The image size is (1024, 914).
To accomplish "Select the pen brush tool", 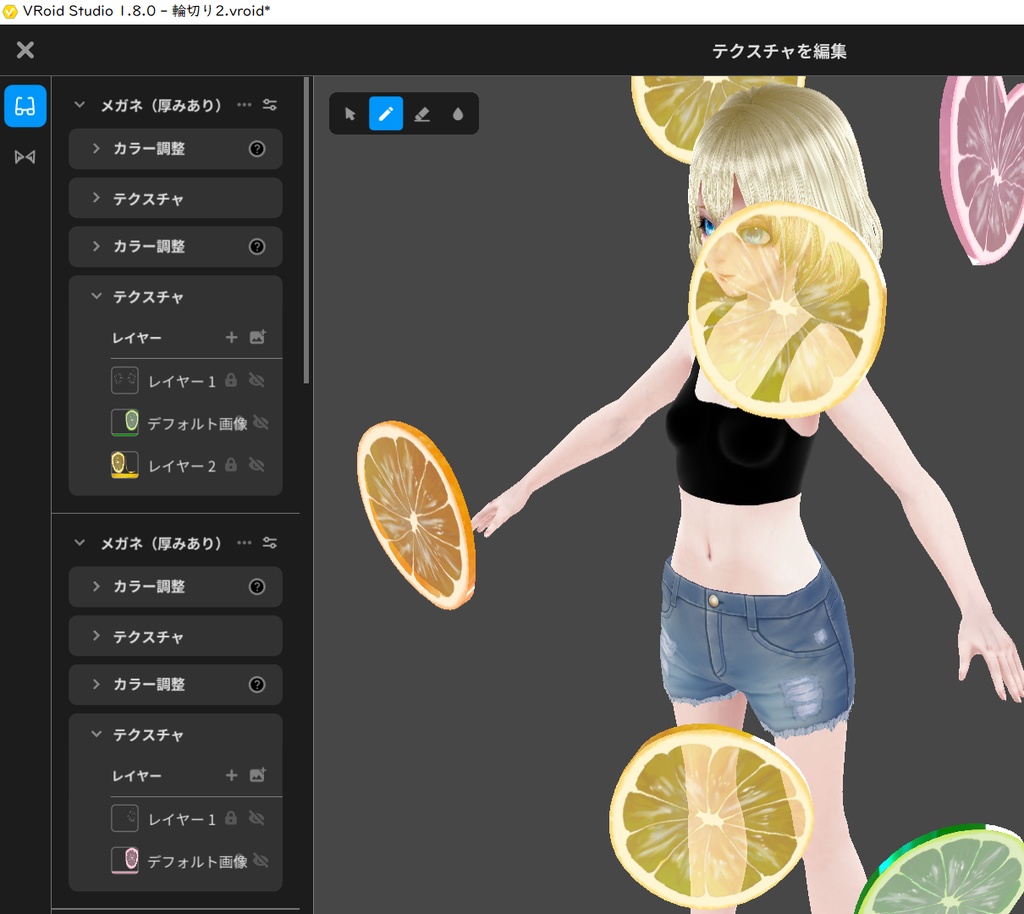I will click(x=386, y=114).
